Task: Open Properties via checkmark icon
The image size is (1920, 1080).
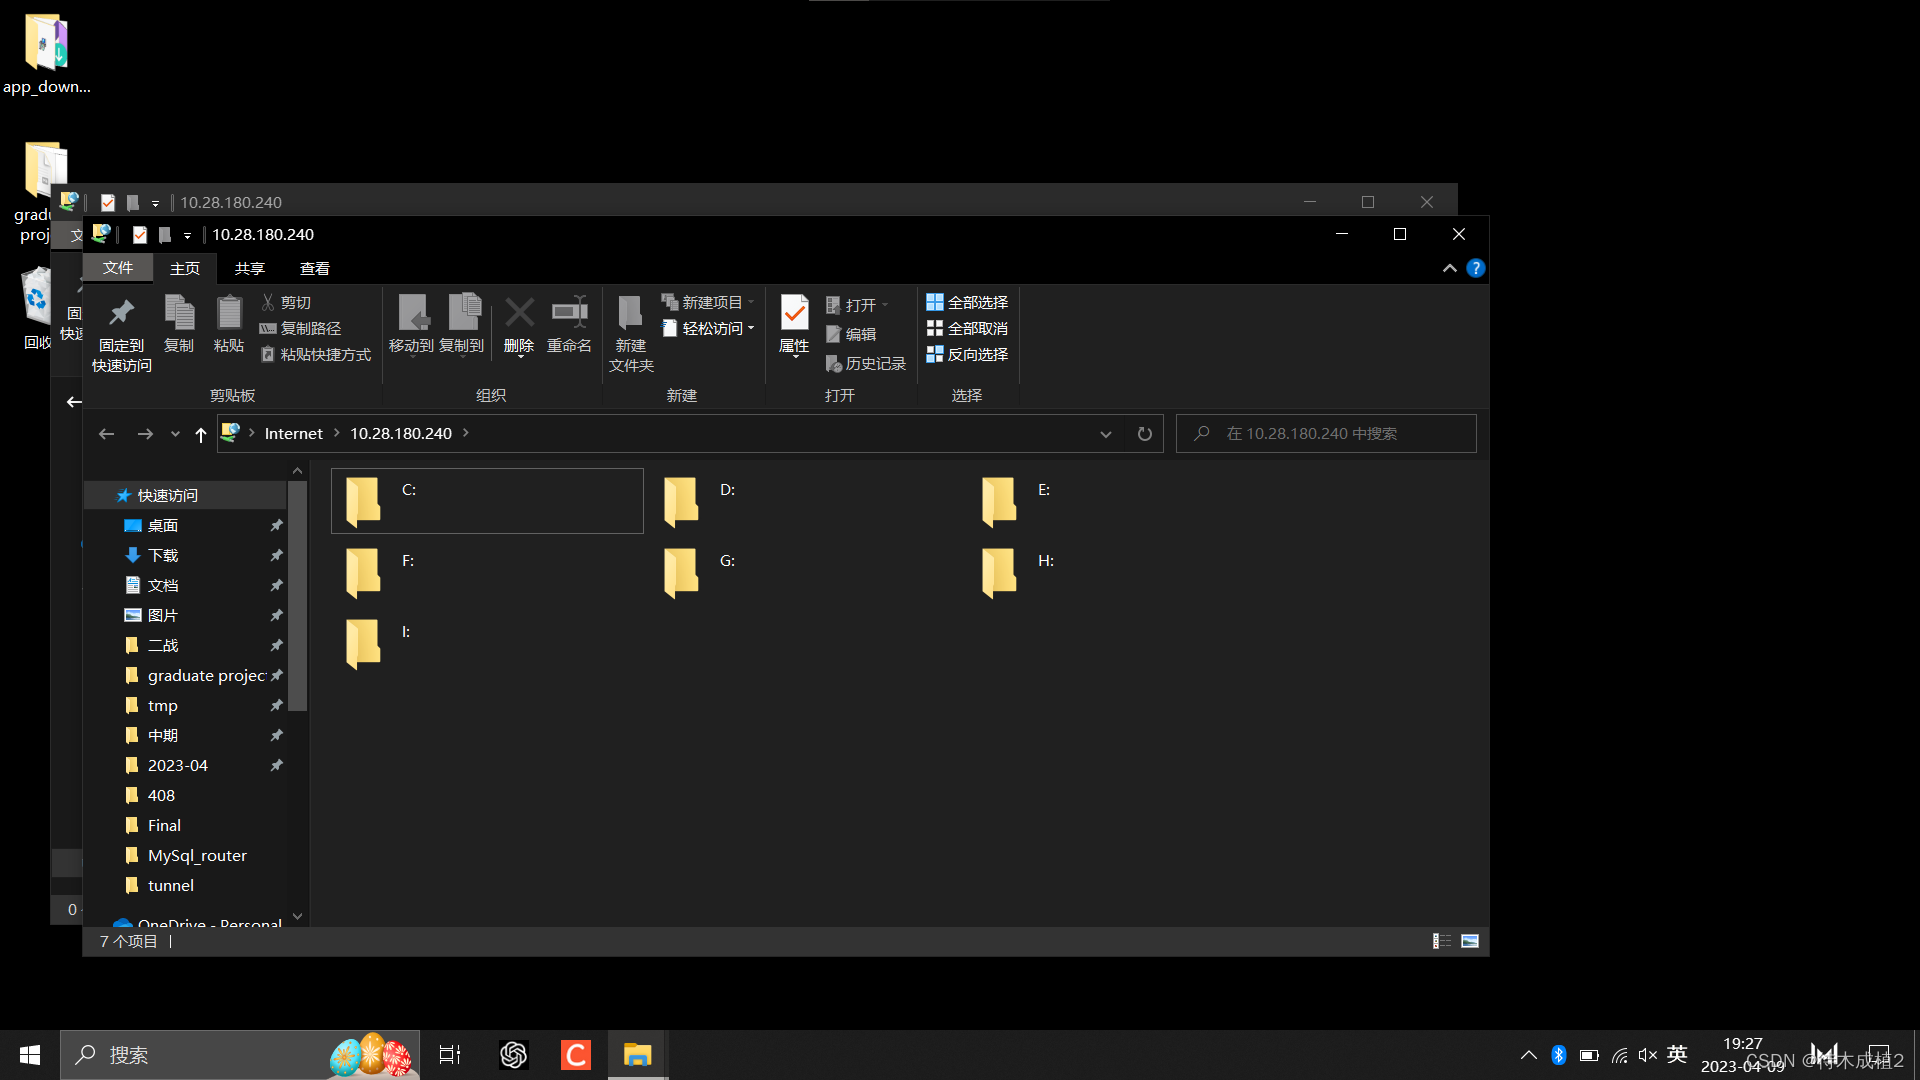Action: (x=794, y=314)
